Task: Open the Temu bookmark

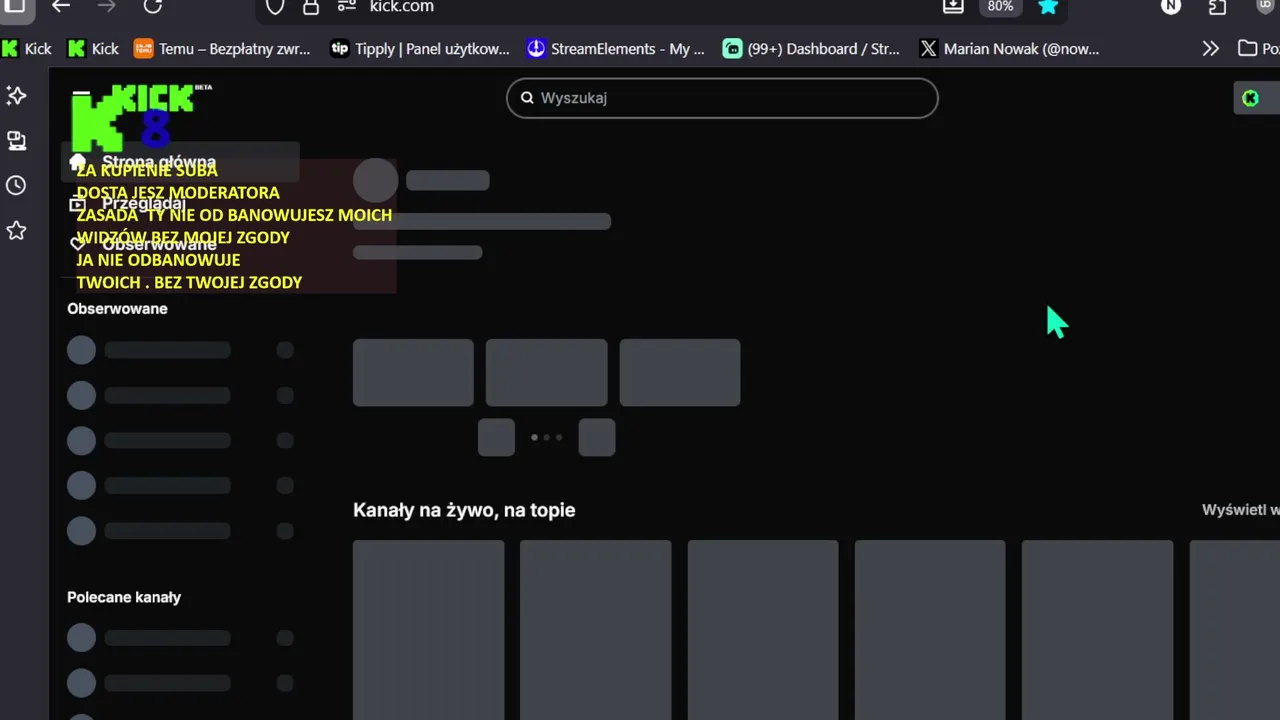Action: pos(222,48)
